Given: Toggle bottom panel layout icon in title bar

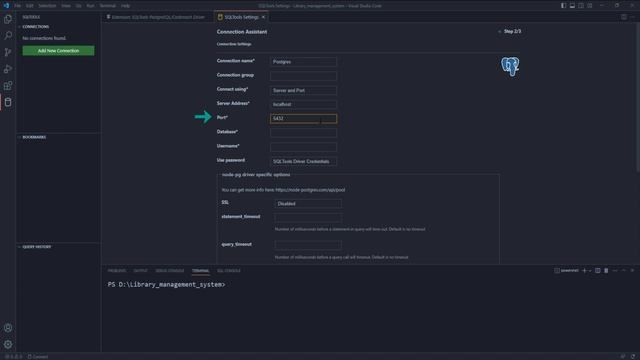Looking at the screenshot, I should click(x=572, y=6).
